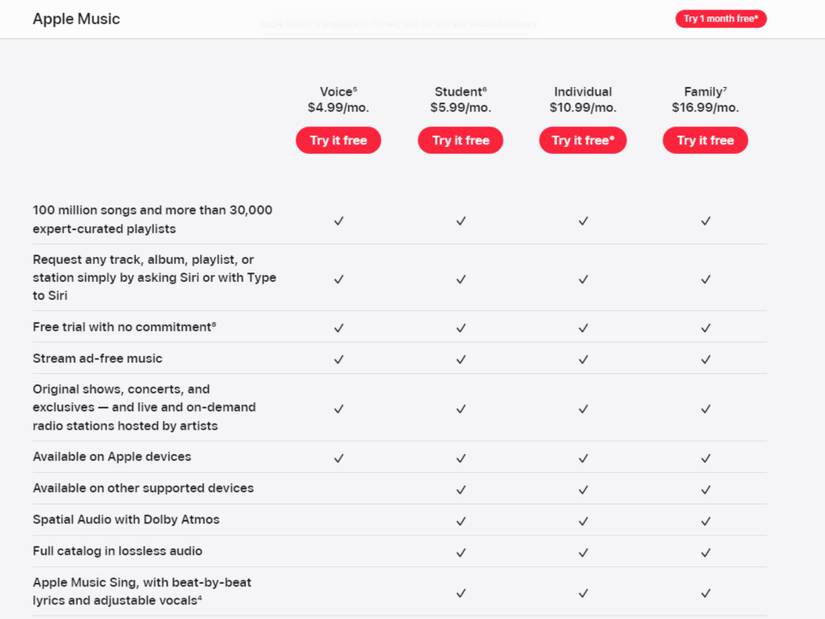
Task: Click Individual checkmark for Original shows row
Action: point(583,409)
